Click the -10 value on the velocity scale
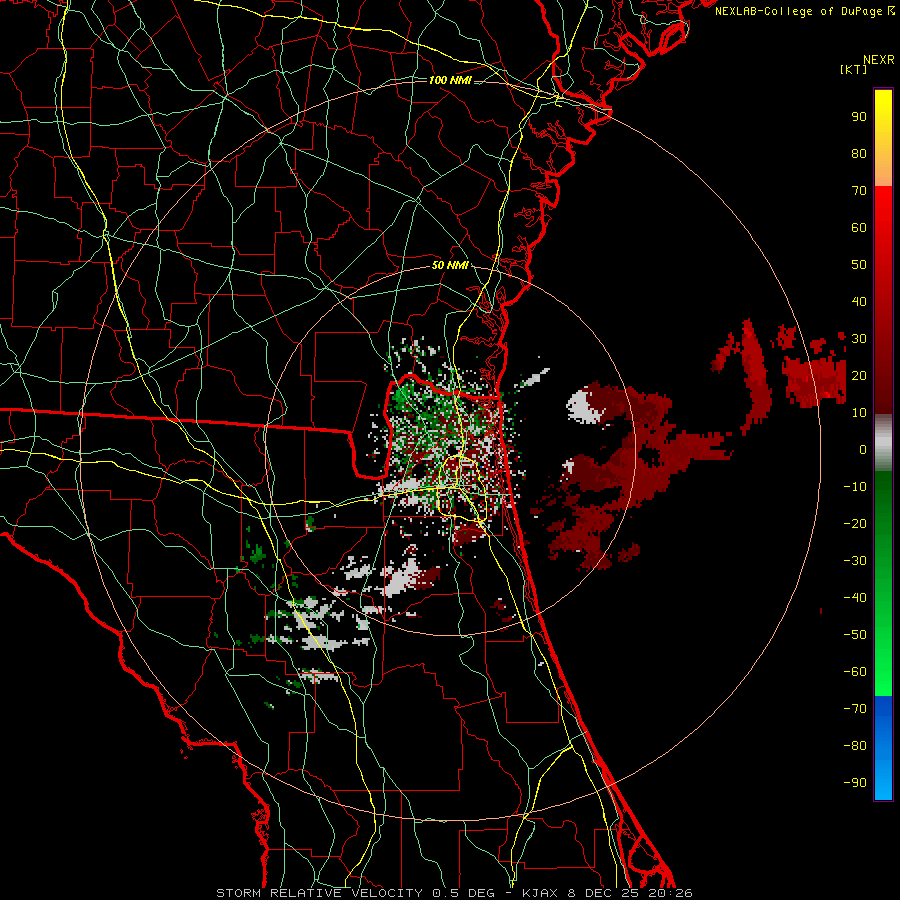This screenshot has height=900, width=900. click(x=855, y=487)
